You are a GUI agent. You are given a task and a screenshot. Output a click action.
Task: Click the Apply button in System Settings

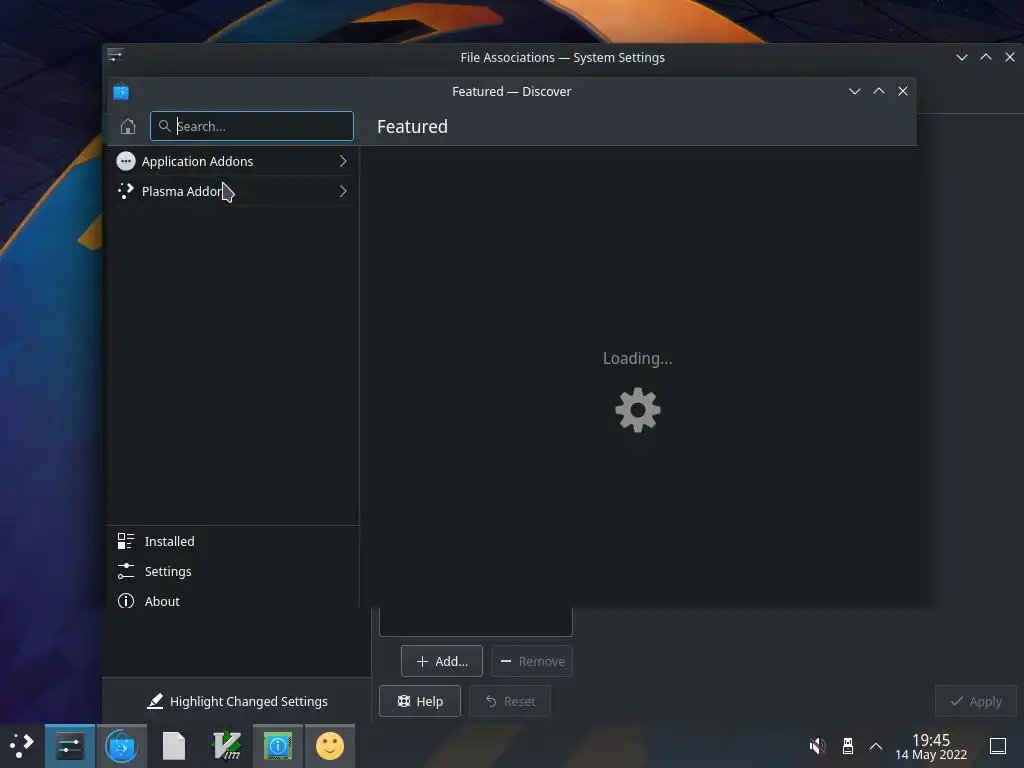976,701
